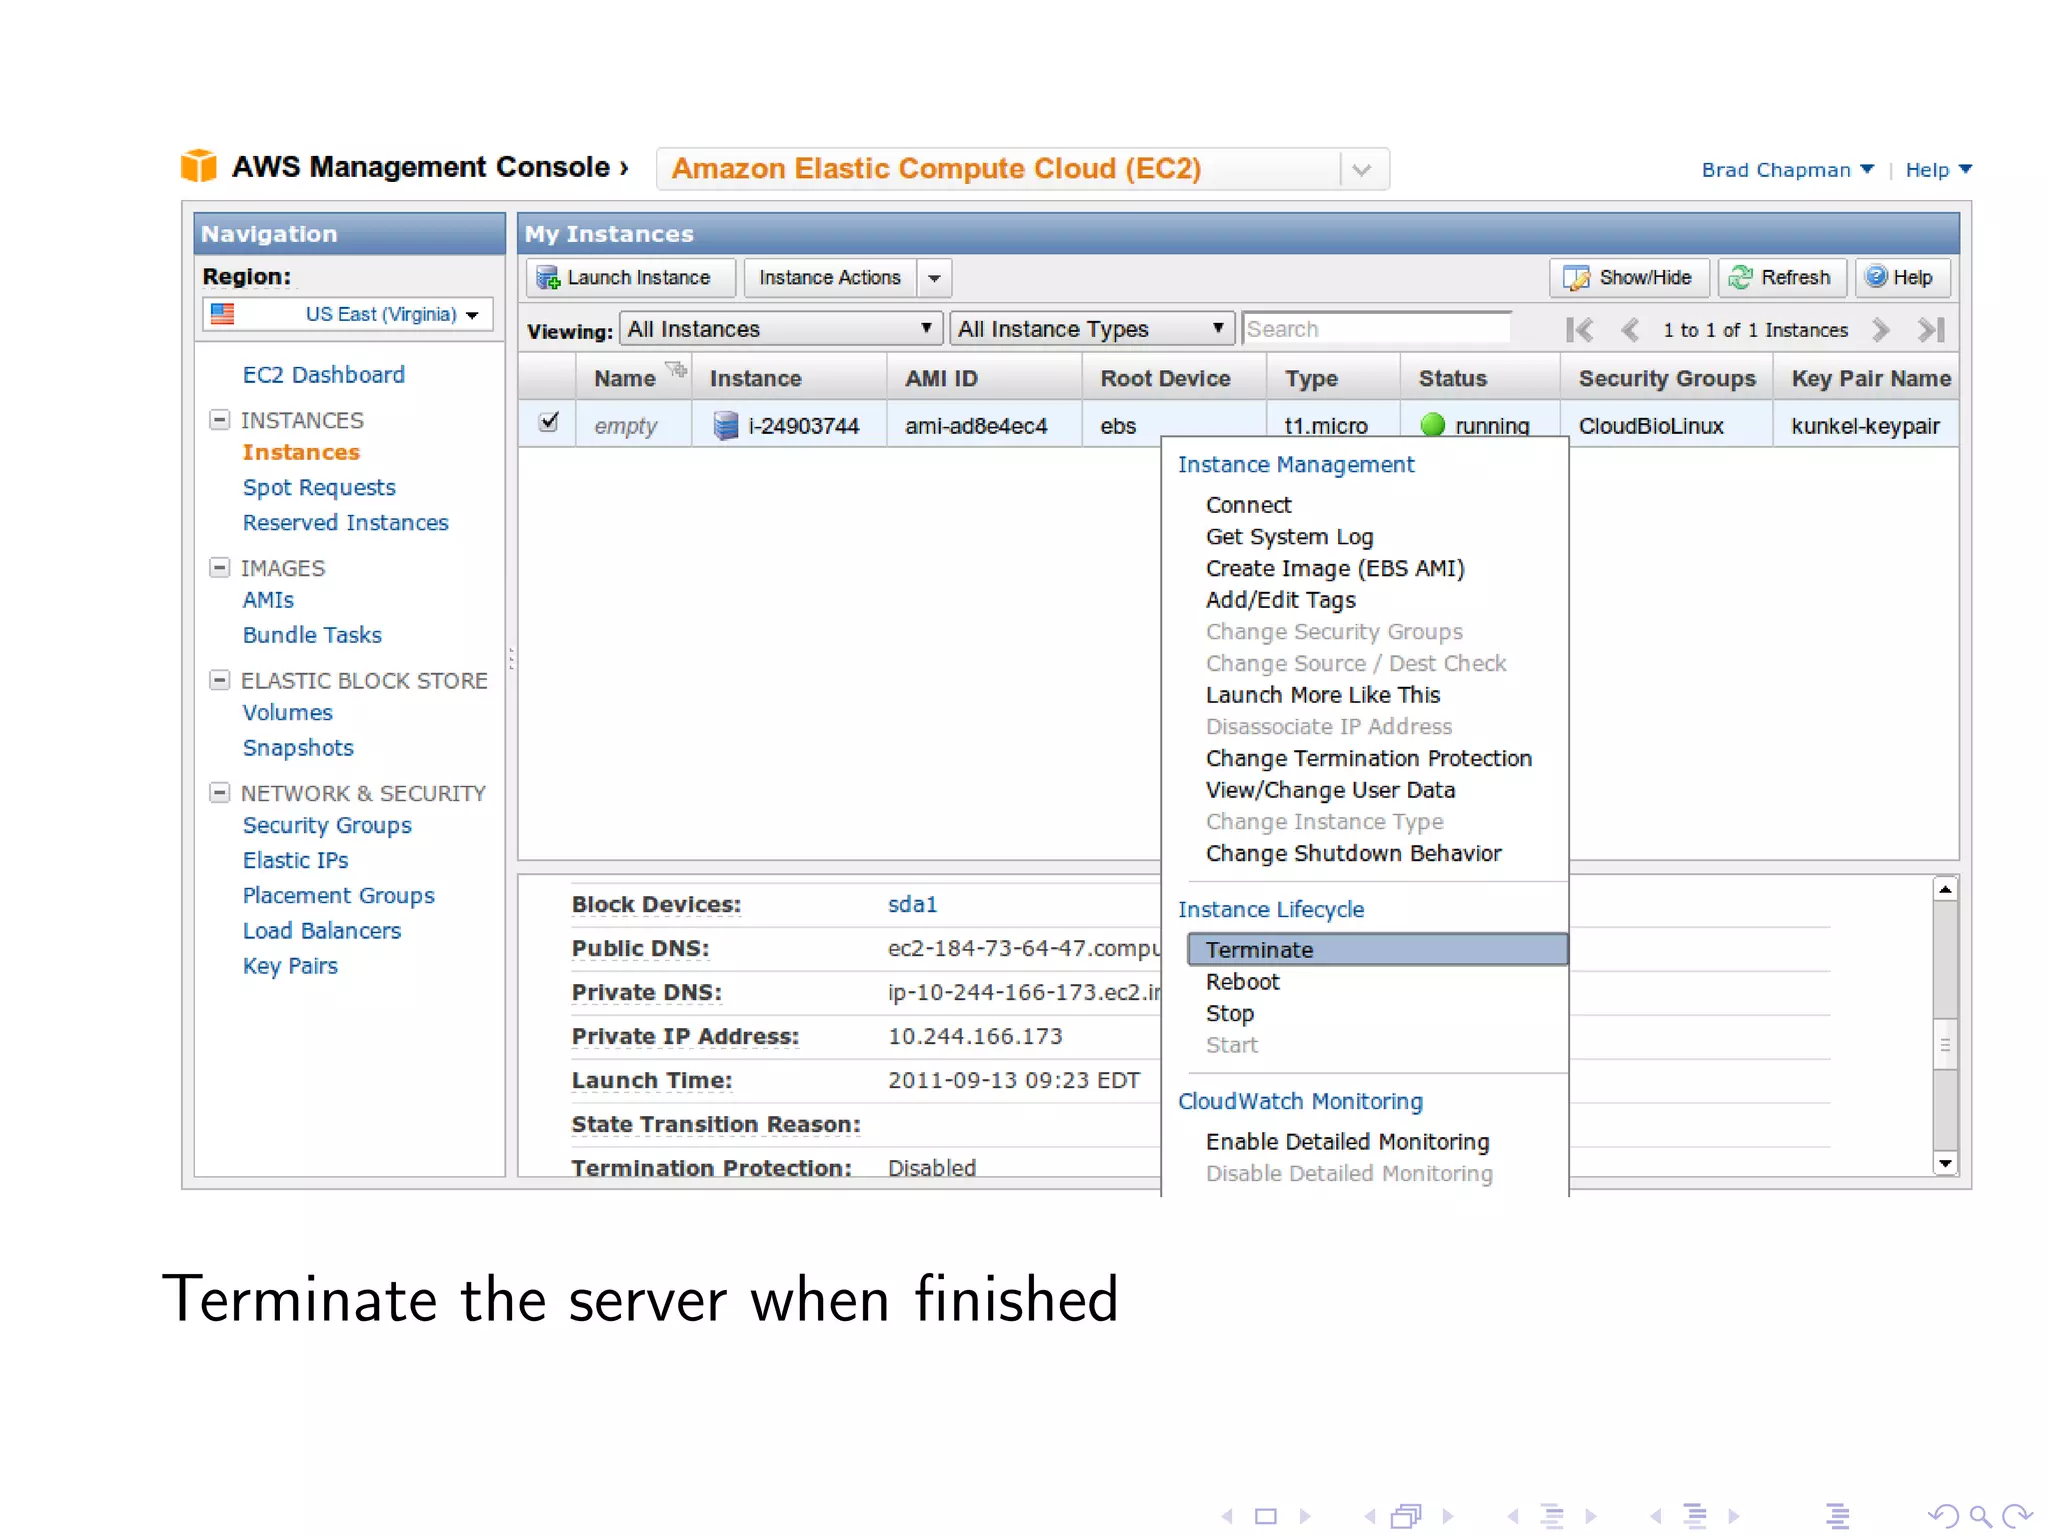Click the kunkel-keypair cell
Viewport: 2048px width, 1536px height.
(x=1865, y=426)
